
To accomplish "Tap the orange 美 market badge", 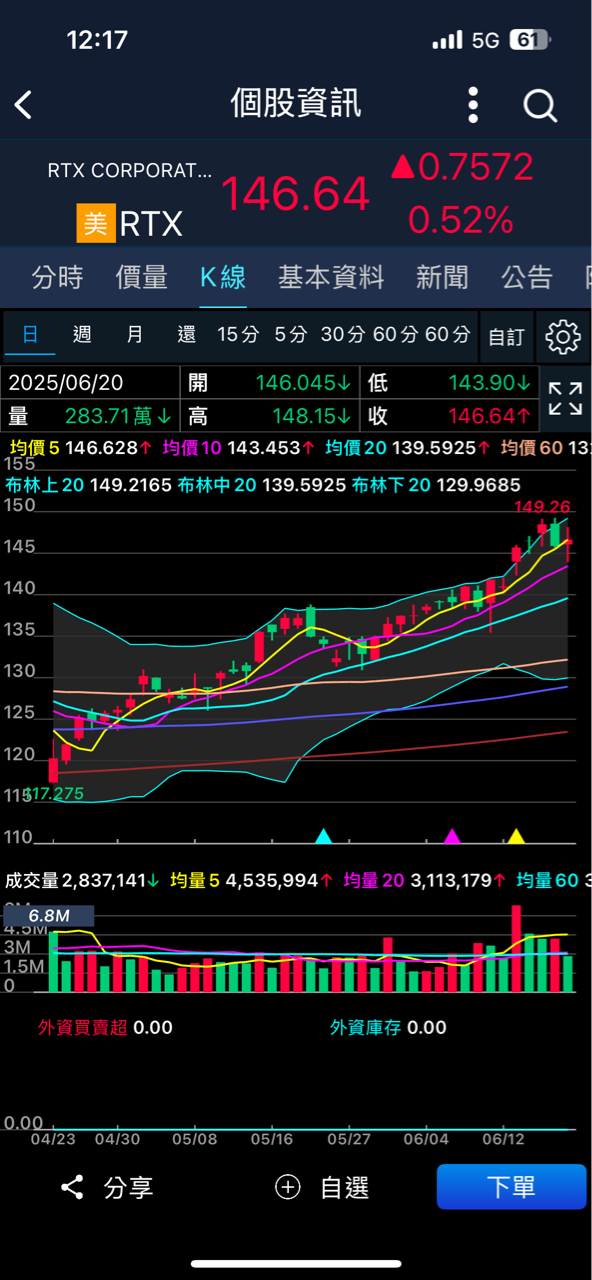I will 96,223.
